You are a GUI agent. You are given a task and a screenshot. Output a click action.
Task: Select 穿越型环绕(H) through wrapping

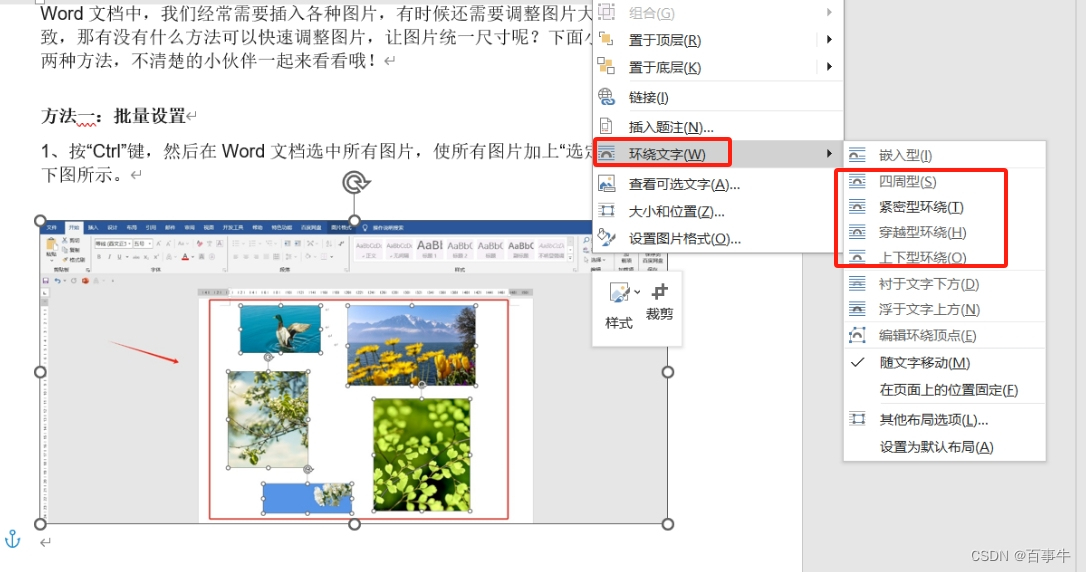point(944,232)
